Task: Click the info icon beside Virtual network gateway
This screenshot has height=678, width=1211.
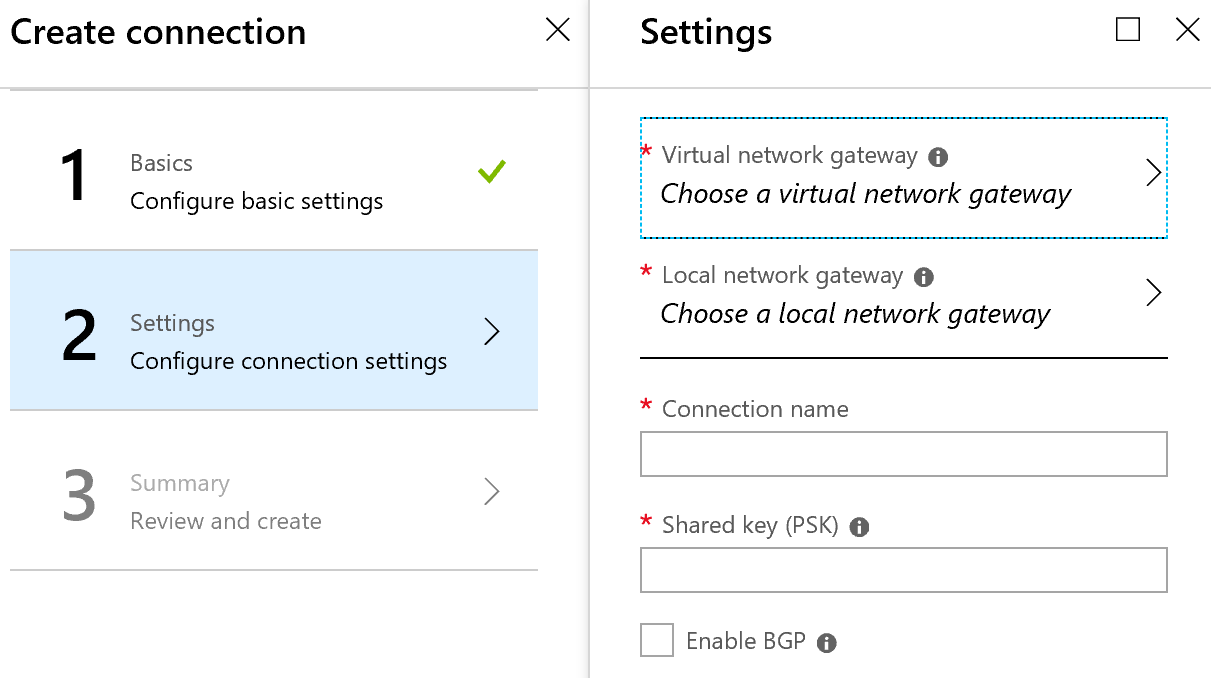Action: [938, 157]
